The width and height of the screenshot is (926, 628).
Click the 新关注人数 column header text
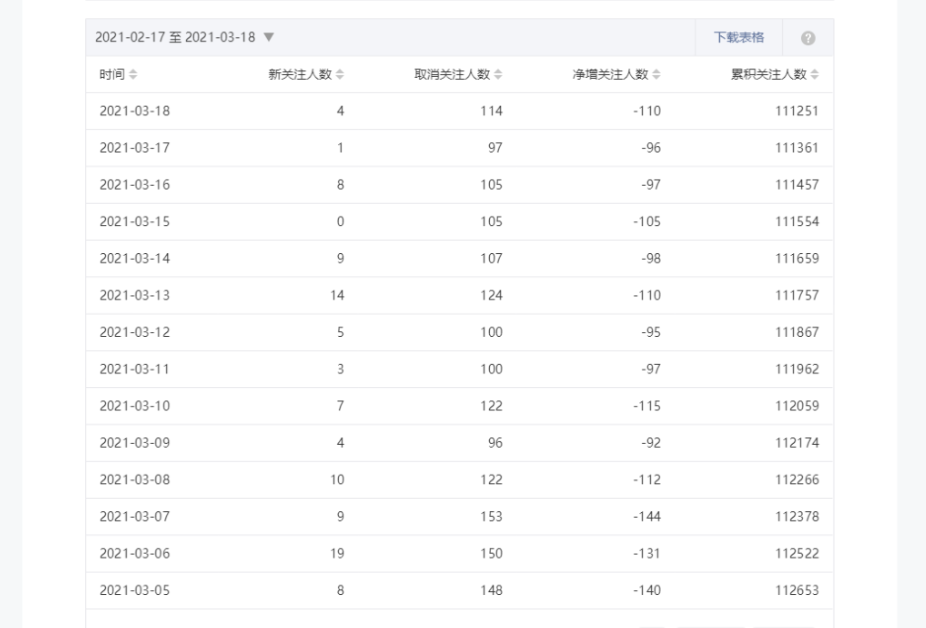[300, 74]
